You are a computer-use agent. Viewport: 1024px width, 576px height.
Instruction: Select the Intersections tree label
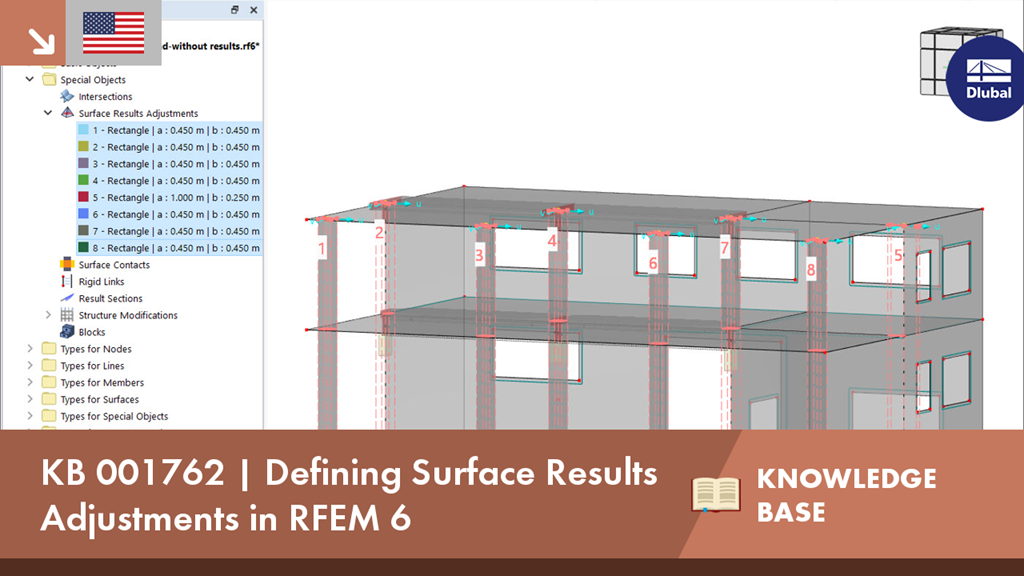tap(105, 97)
